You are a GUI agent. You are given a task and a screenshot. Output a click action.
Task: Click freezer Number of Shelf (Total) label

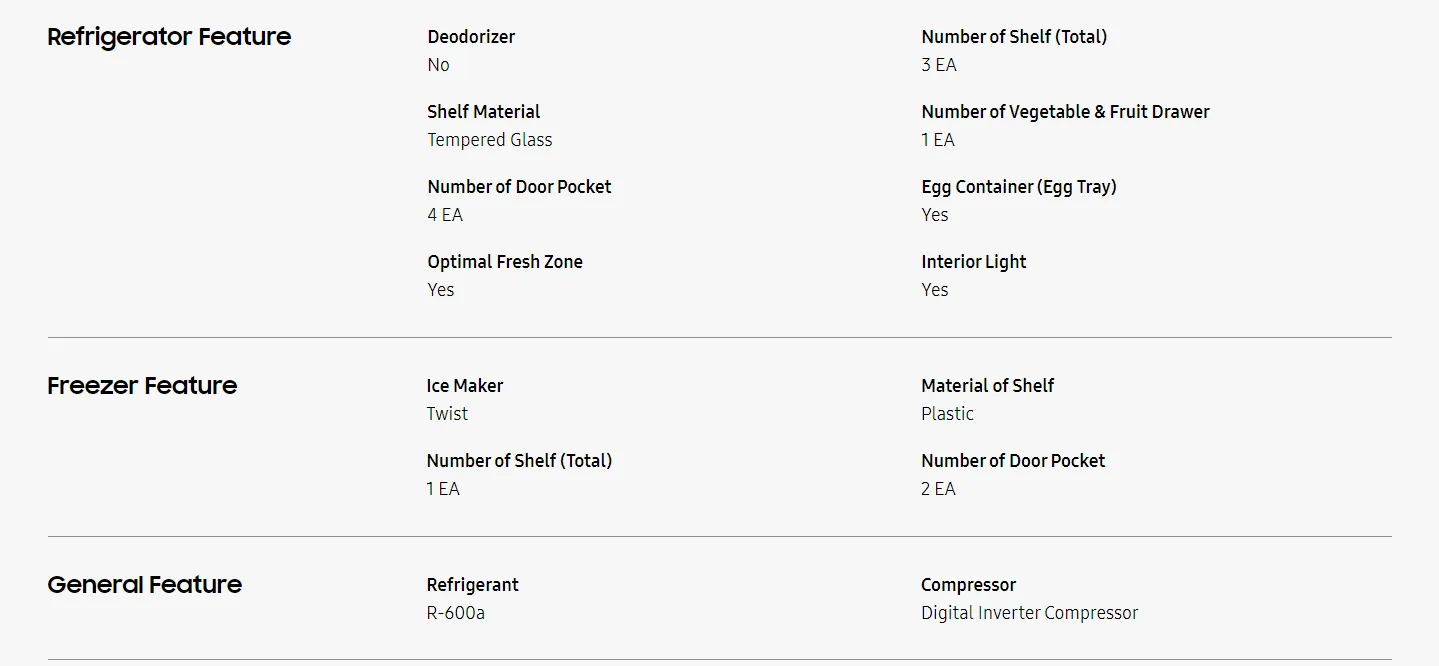point(519,461)
